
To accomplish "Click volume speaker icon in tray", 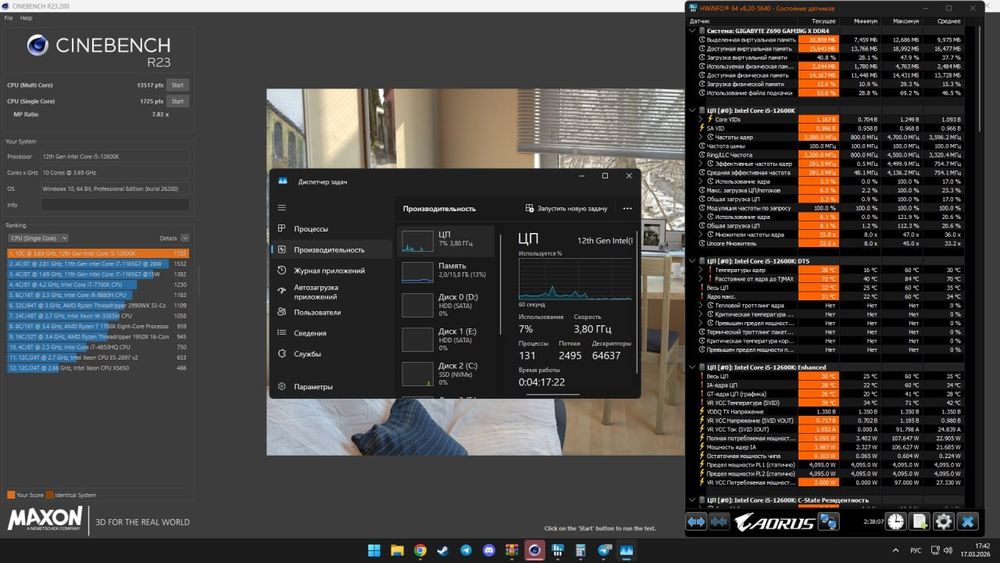I will pos(948,550).
